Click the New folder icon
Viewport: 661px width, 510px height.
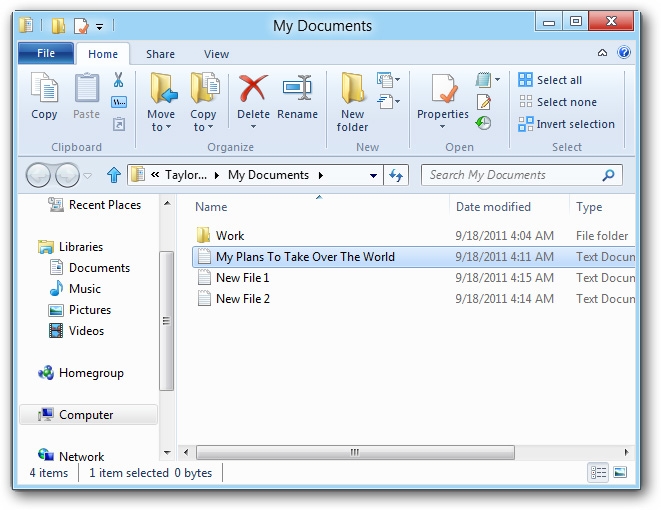coord(352,88)
